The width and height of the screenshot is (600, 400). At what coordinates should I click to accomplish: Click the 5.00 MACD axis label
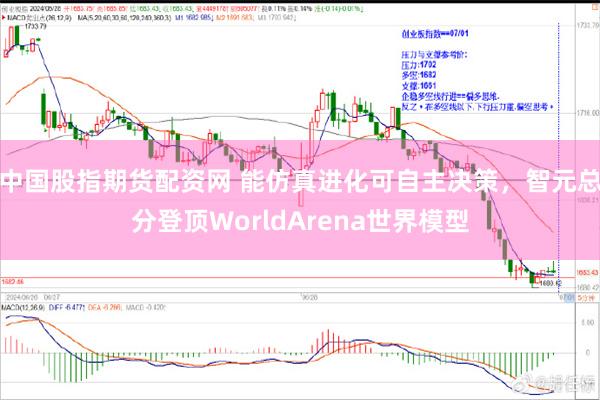point(588,323)
